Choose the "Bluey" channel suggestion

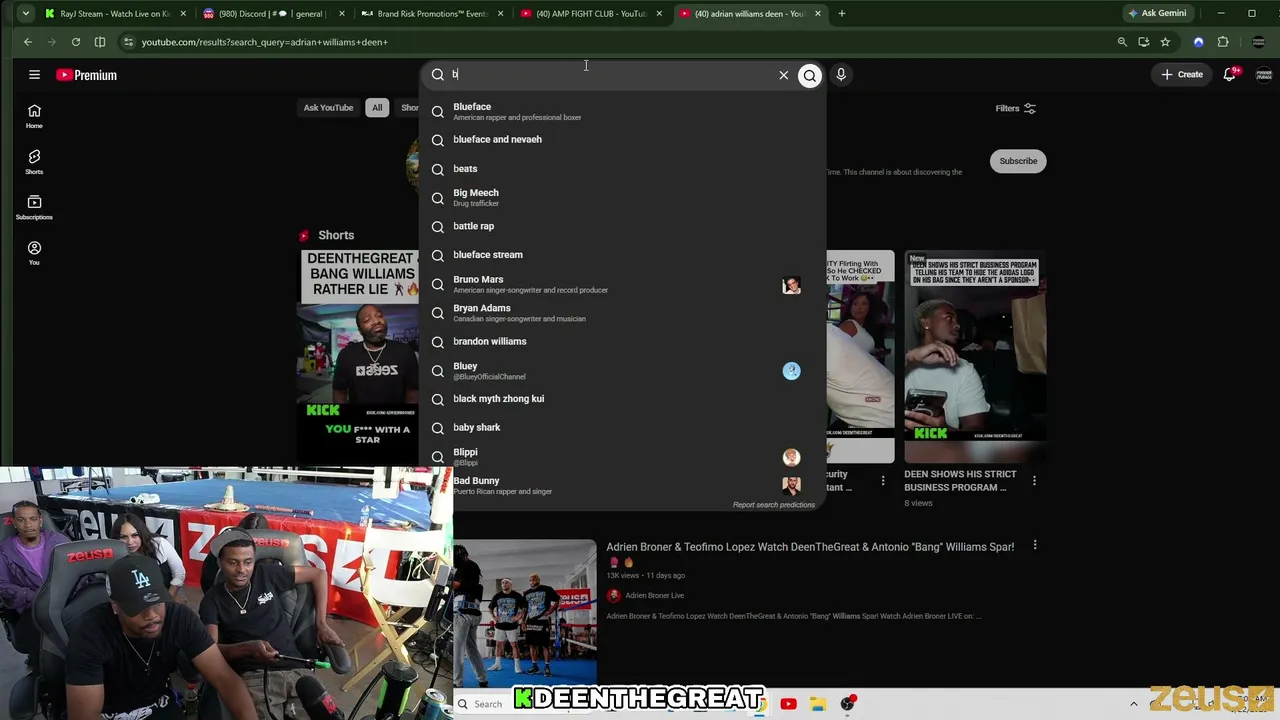click(622, 371)
